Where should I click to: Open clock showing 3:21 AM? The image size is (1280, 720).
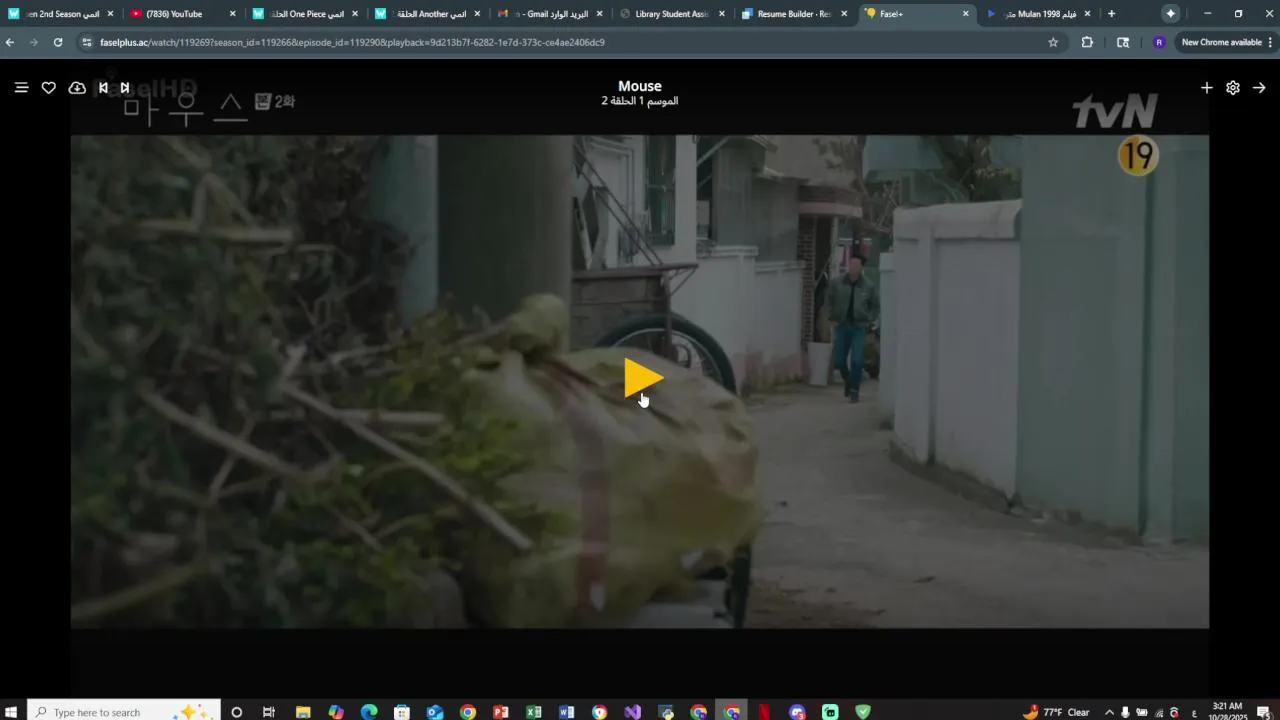coord(1227,712)
